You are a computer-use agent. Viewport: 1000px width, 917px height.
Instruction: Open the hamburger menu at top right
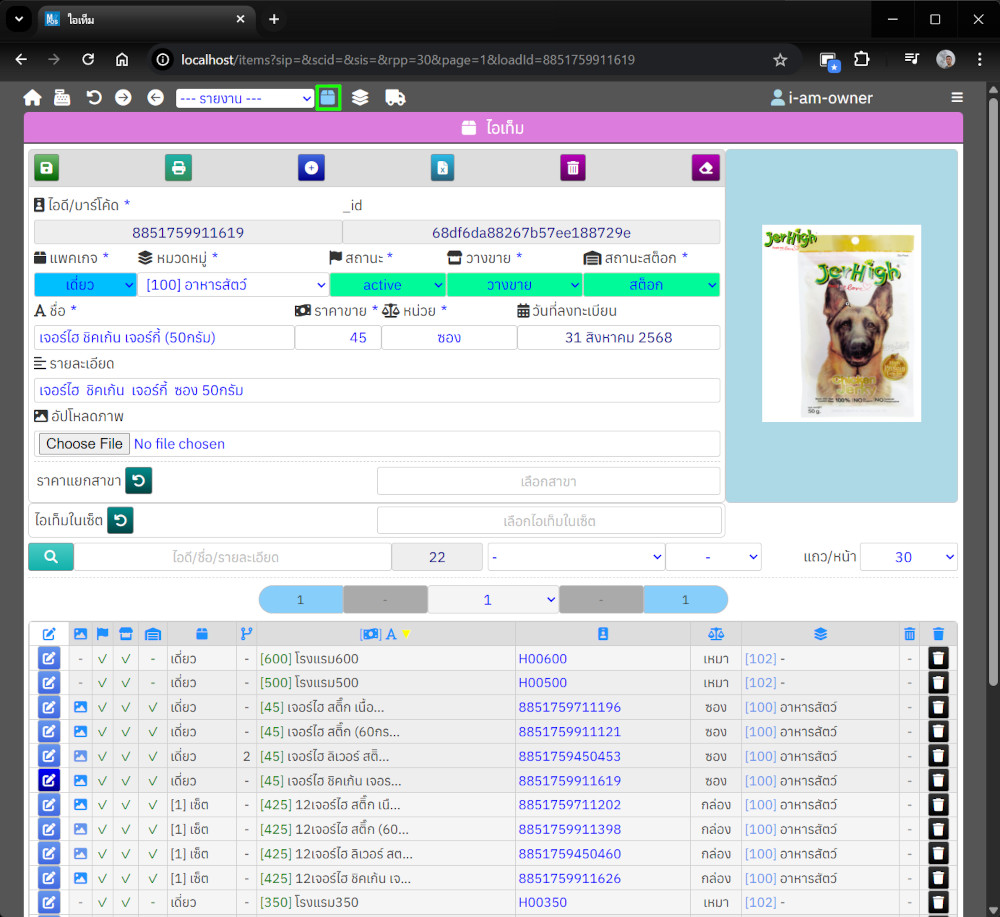click(x=957, y=98)
